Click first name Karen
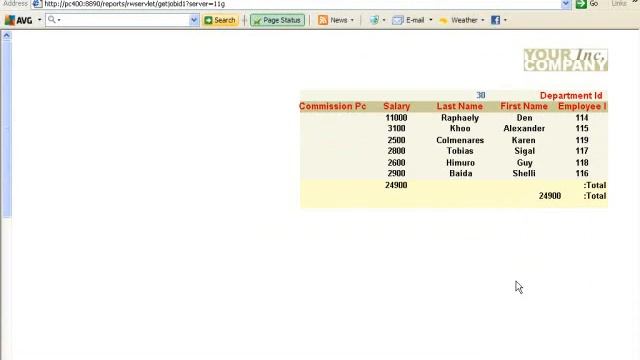The width and height of the screenshot is (640, 360). (x=524, y=140)
